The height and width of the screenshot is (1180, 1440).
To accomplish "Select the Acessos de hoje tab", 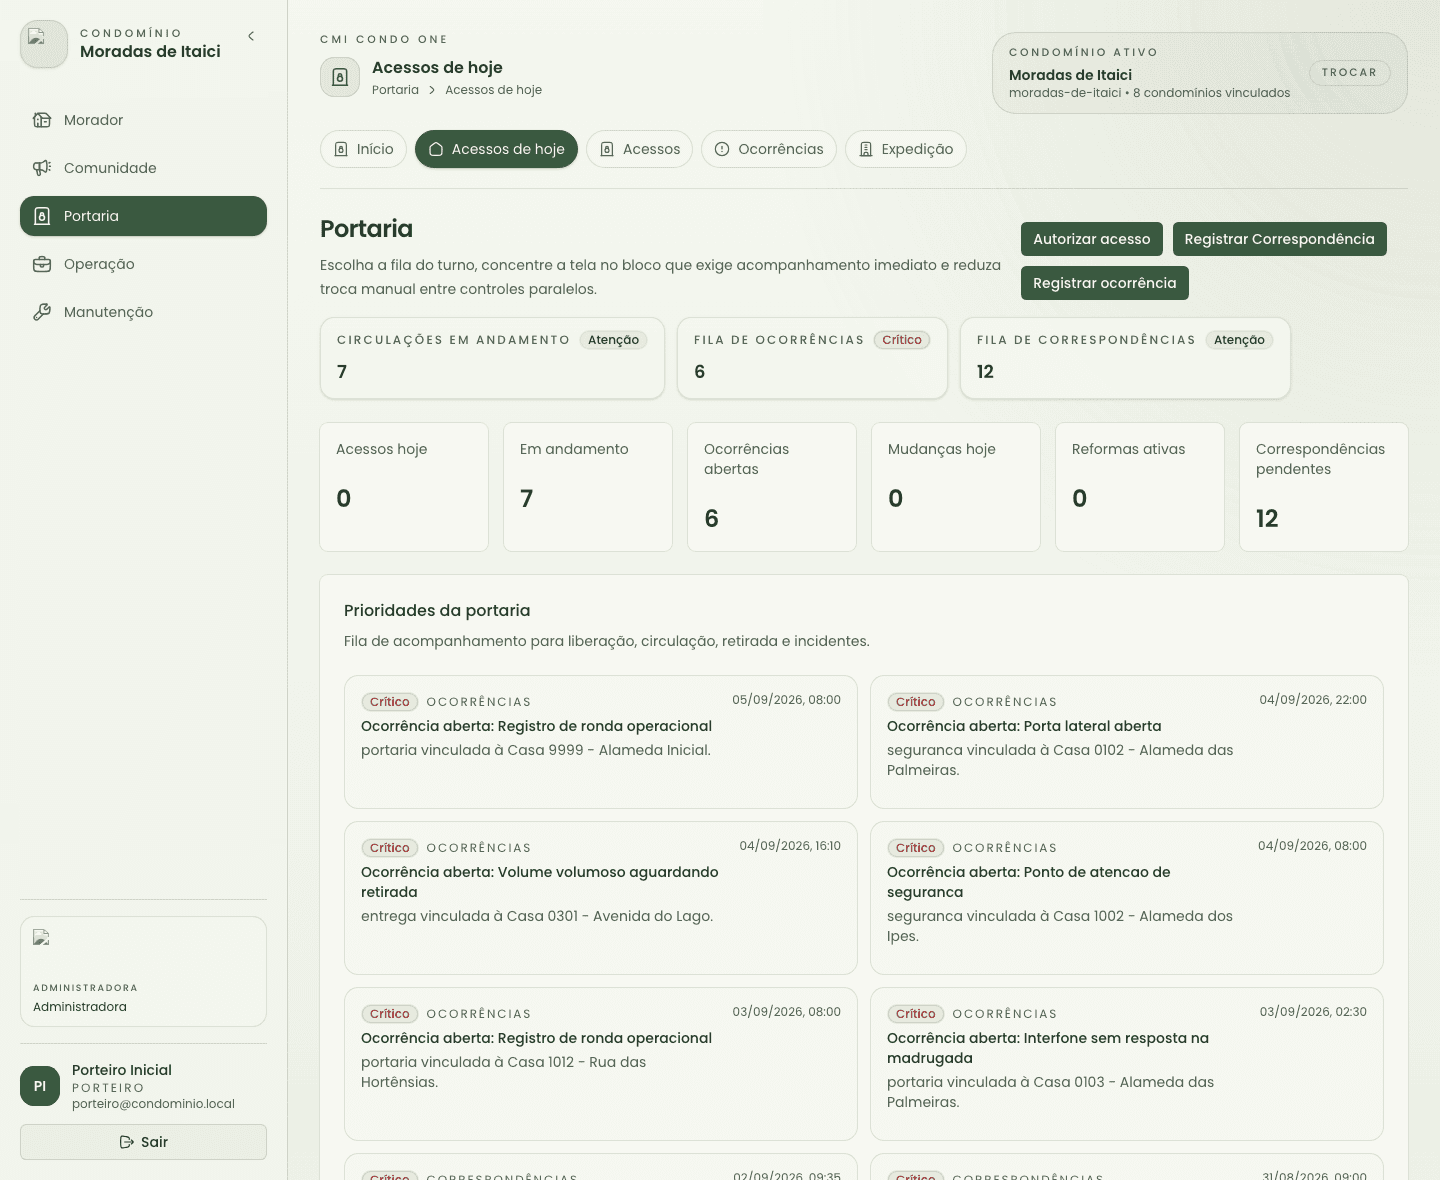I will (x=496, y=149).
